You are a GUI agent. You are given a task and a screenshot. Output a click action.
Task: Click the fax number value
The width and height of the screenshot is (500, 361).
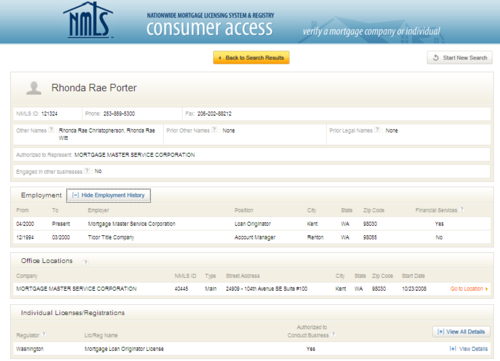[214, 114]
